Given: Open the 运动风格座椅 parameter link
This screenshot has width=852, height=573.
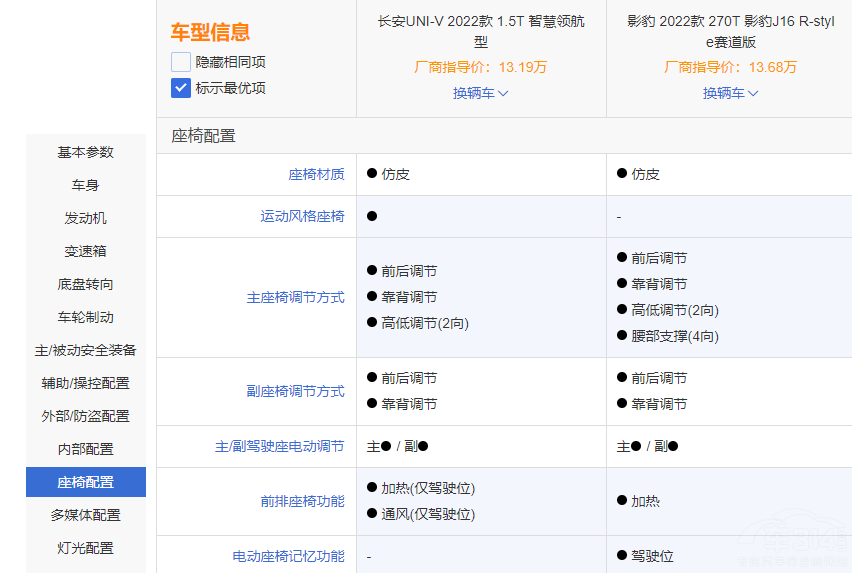Looking at the screenshot, I should (x=302, y=216).
